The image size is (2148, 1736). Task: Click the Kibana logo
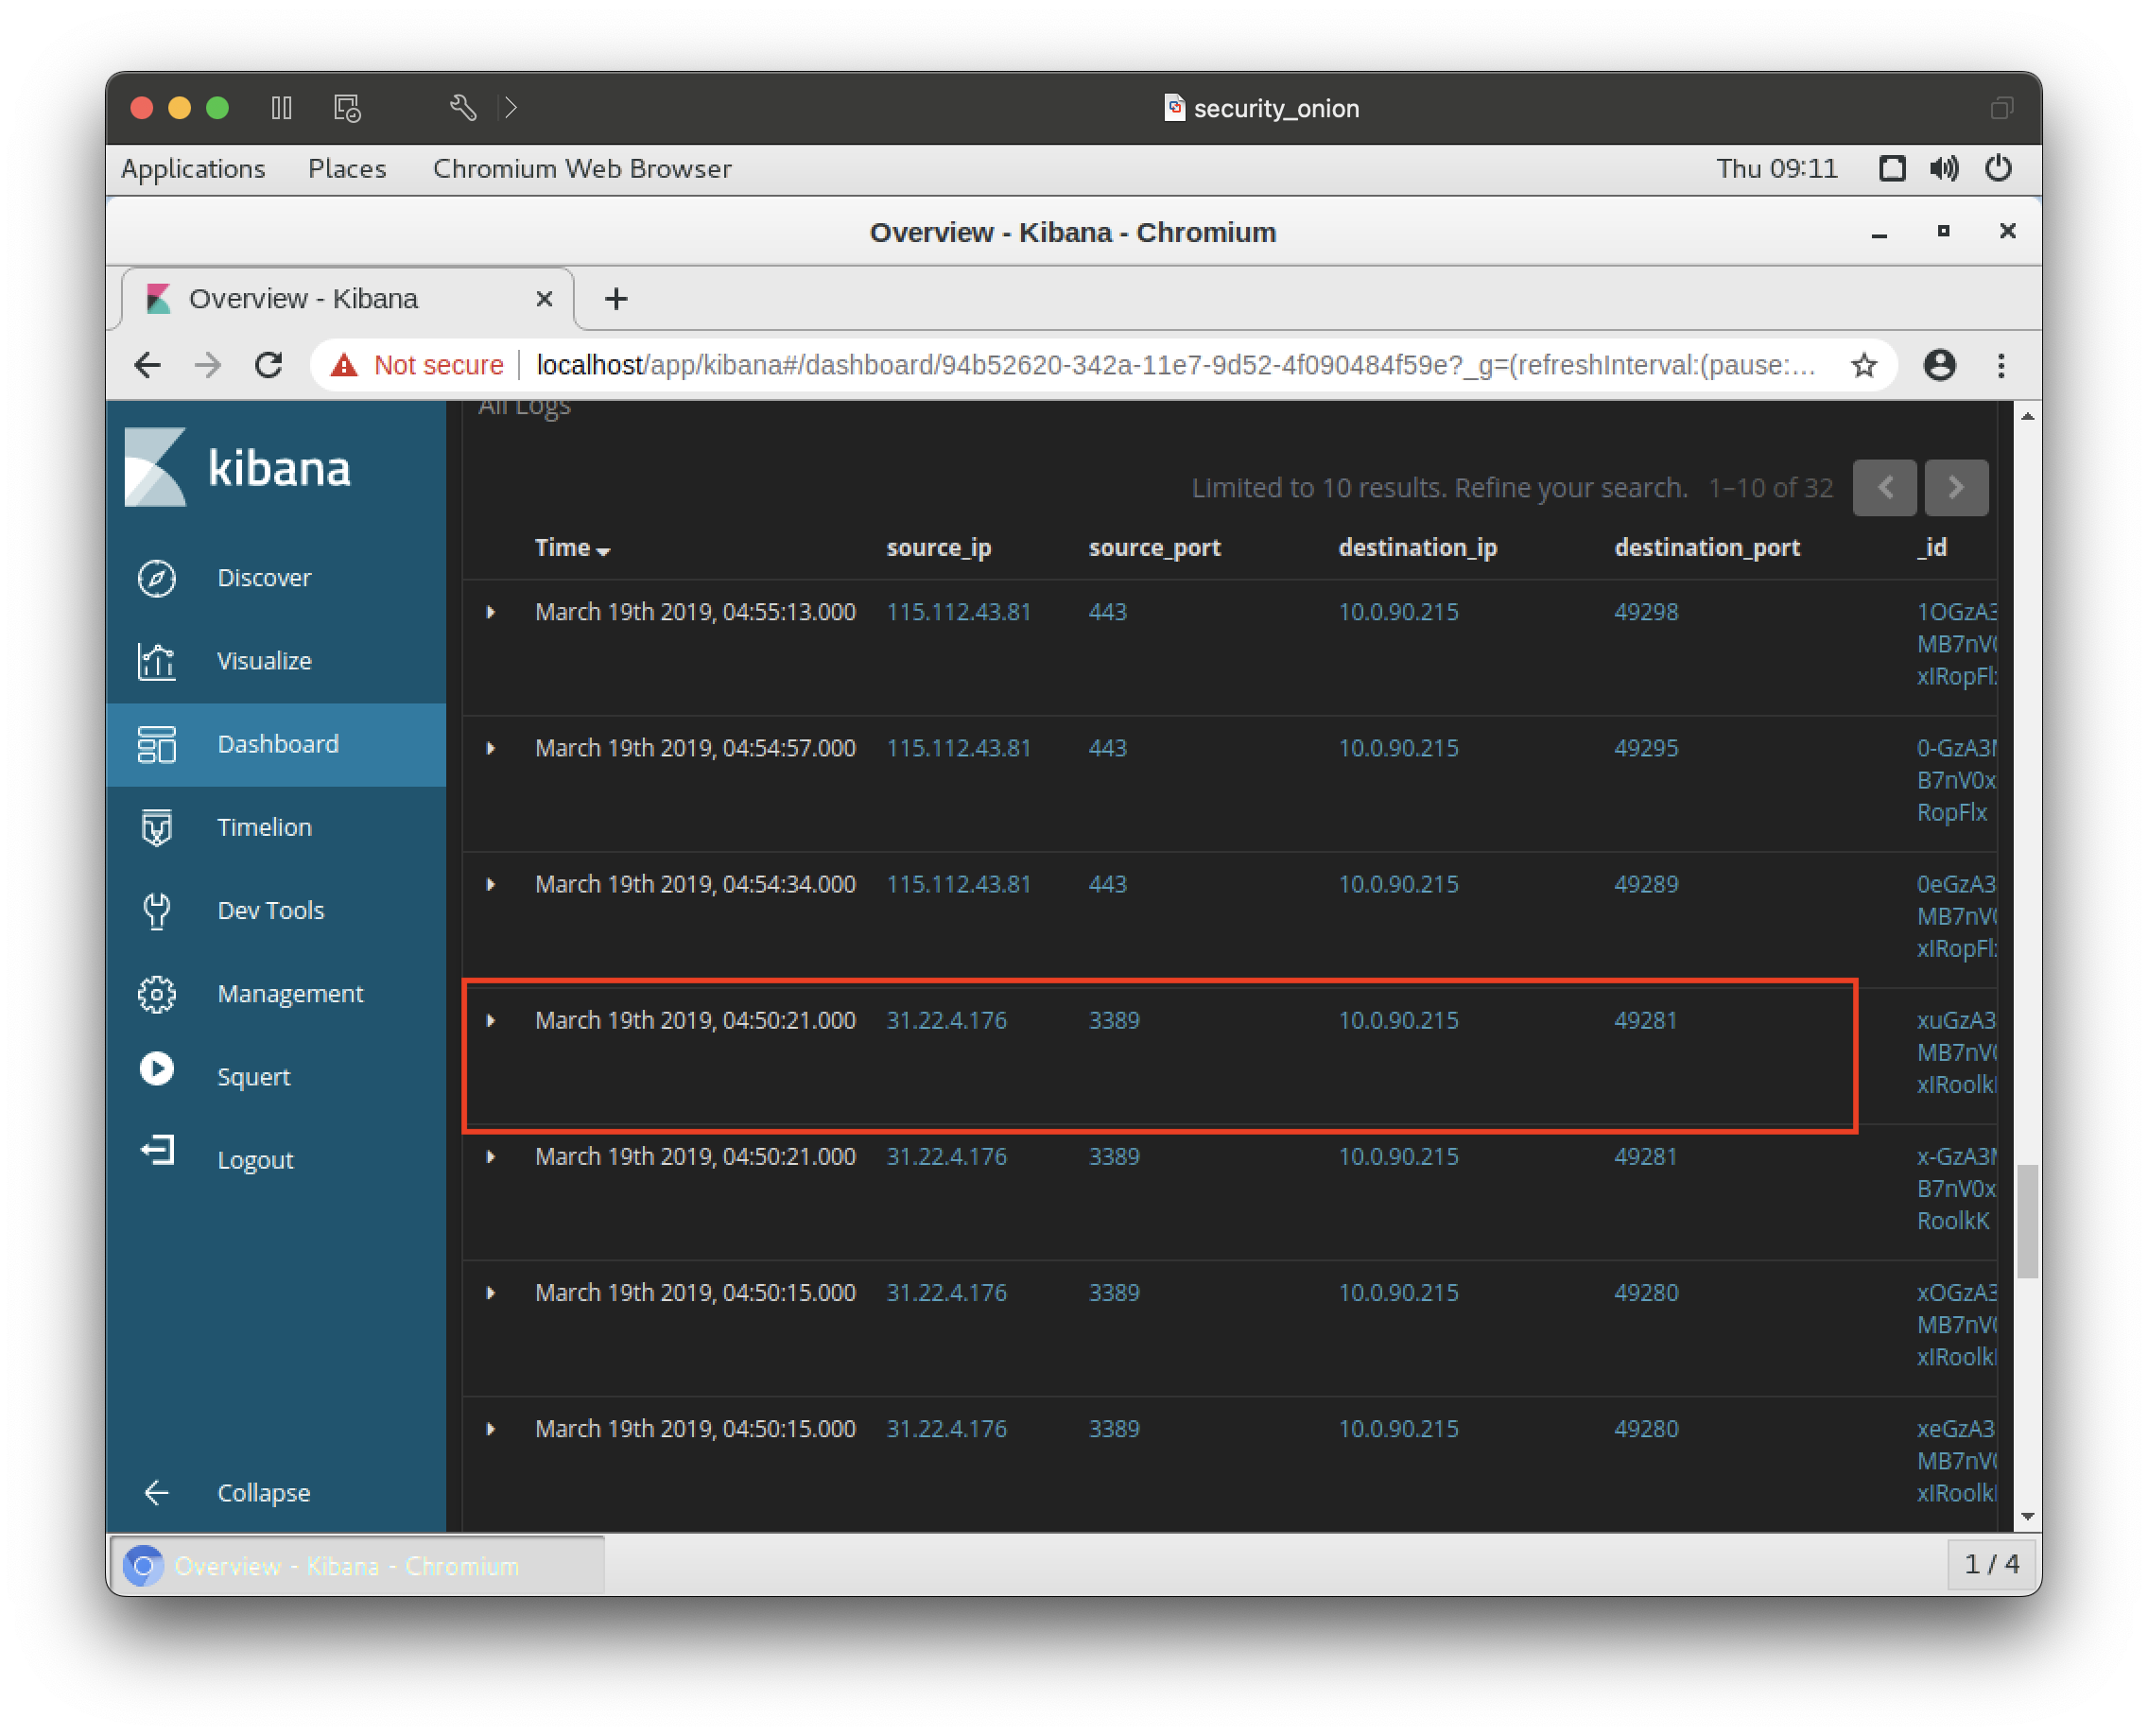pyautogui.click(x=238, y=467)
